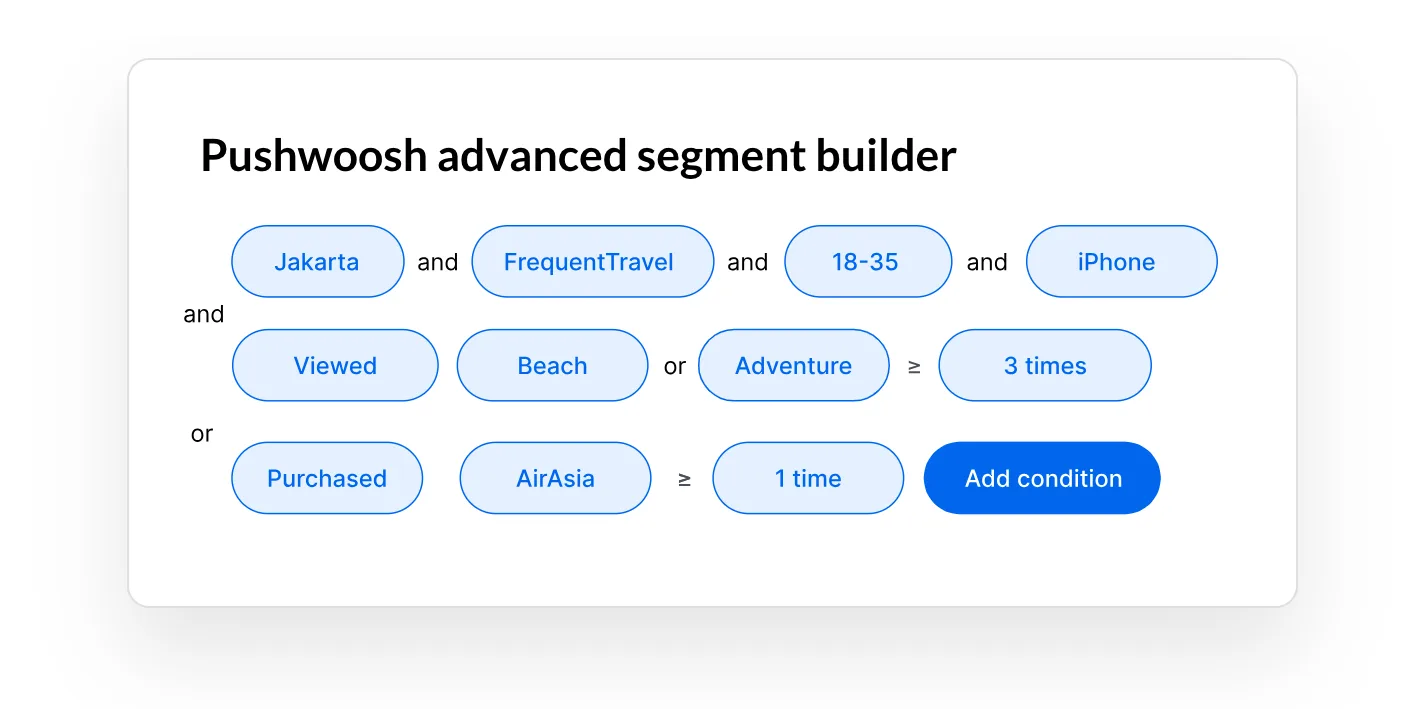Select the ≥ operator next to 3 times
This screenshot has width=1418, height=709.
pos(913,367)
